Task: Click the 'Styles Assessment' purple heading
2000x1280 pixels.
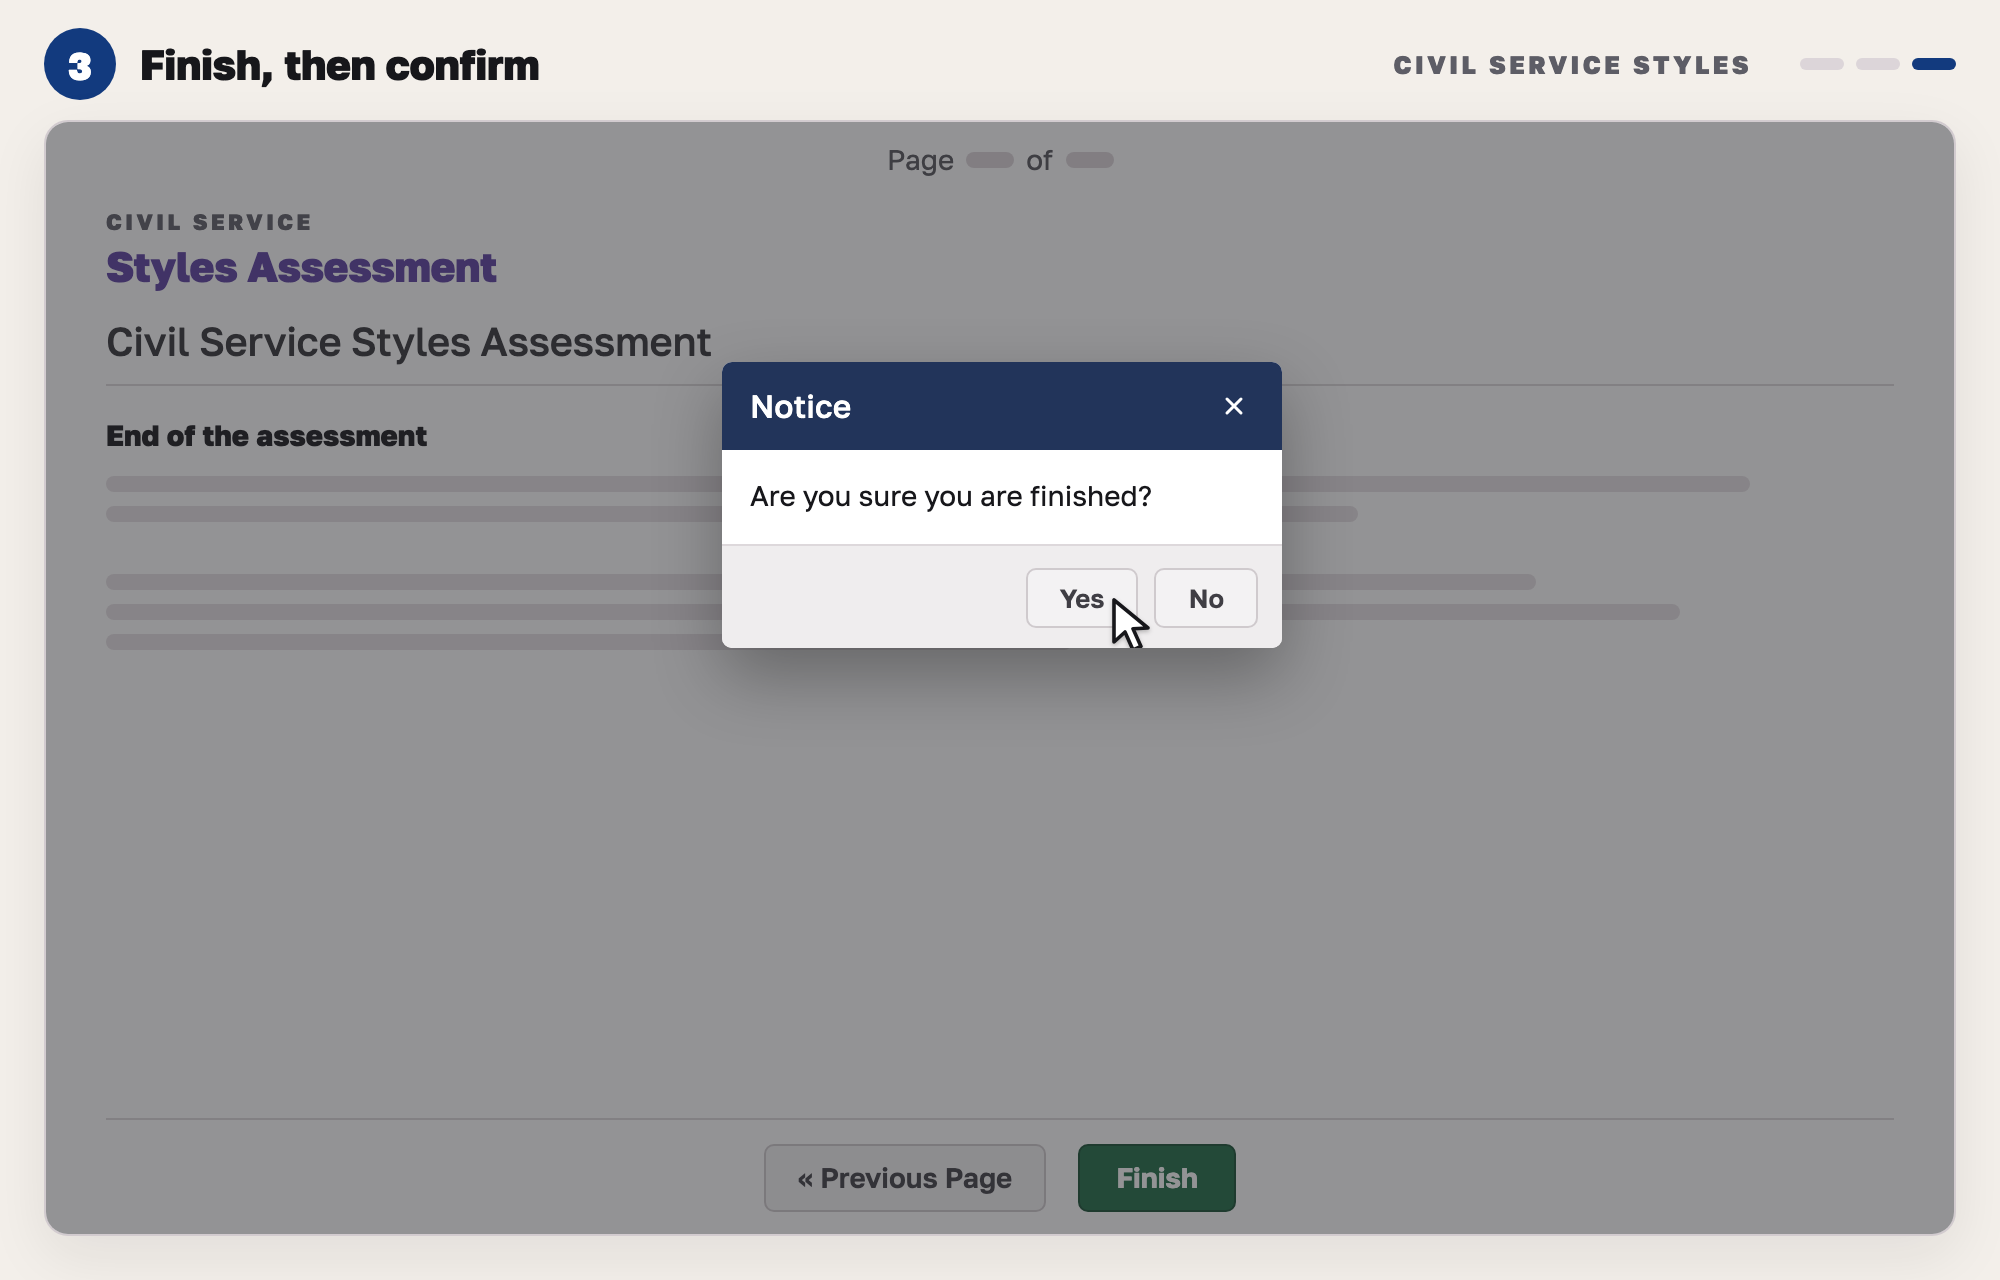Action: pyautogui.click(x=301, y=268)
